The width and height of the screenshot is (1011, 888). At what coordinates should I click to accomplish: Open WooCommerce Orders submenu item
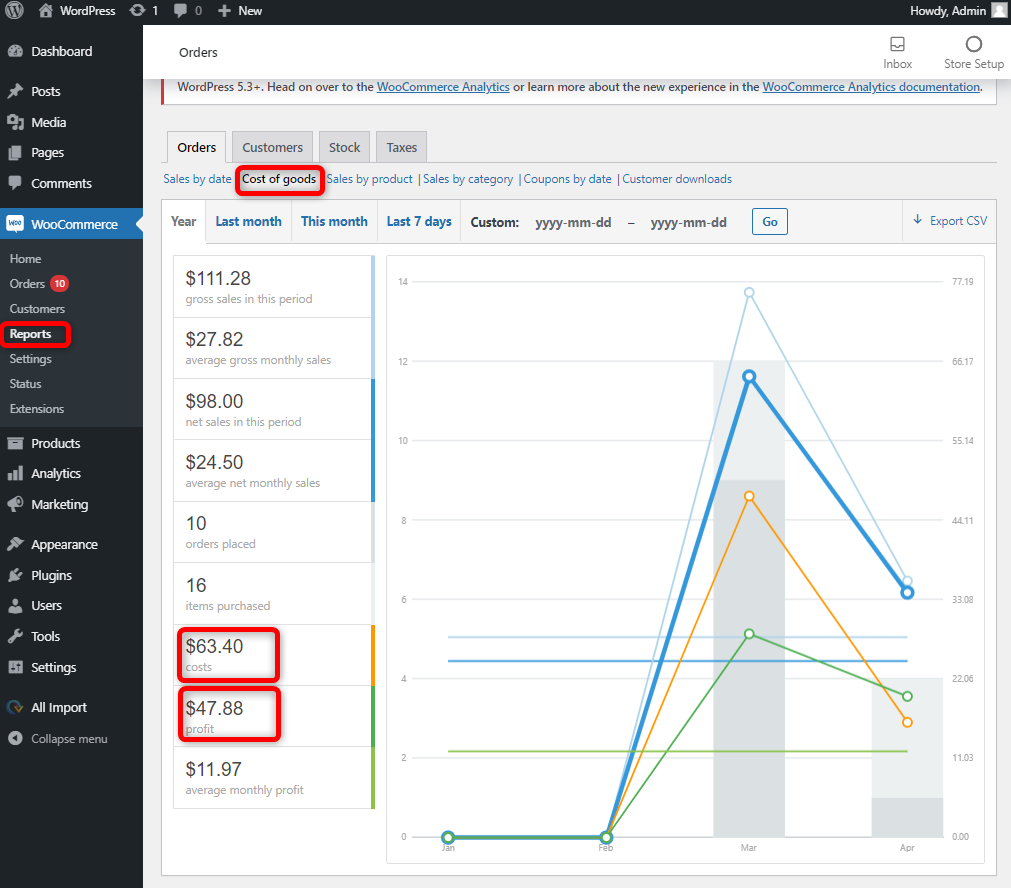[x=27, y=283]
